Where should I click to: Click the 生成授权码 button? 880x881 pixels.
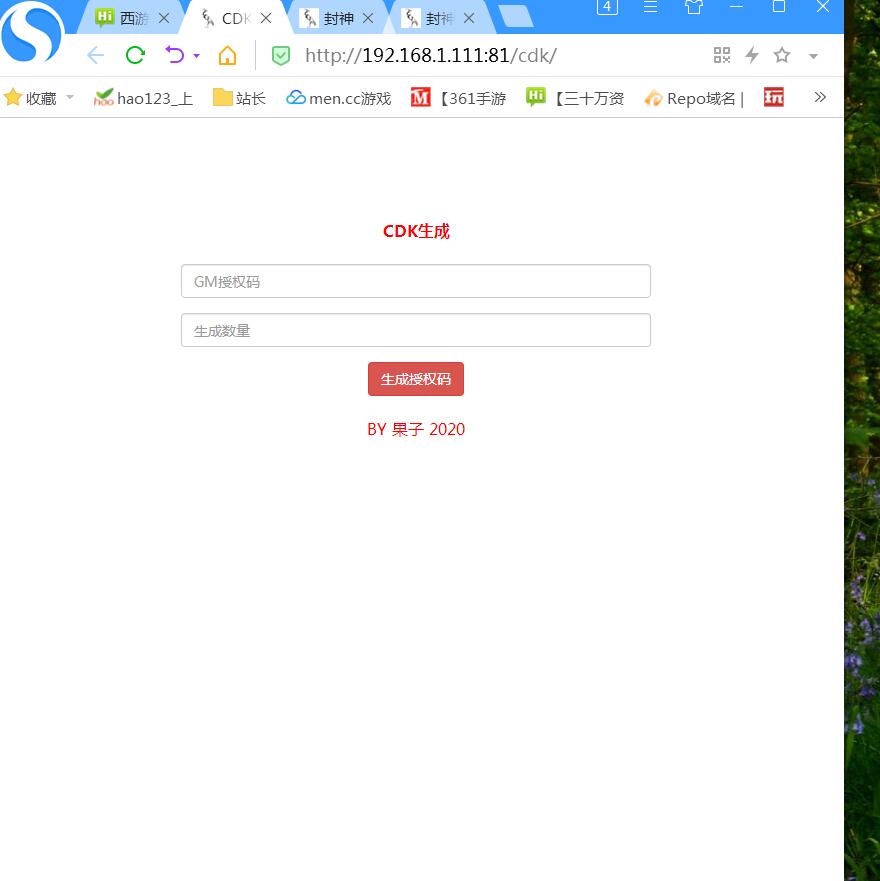coord(416,379)
